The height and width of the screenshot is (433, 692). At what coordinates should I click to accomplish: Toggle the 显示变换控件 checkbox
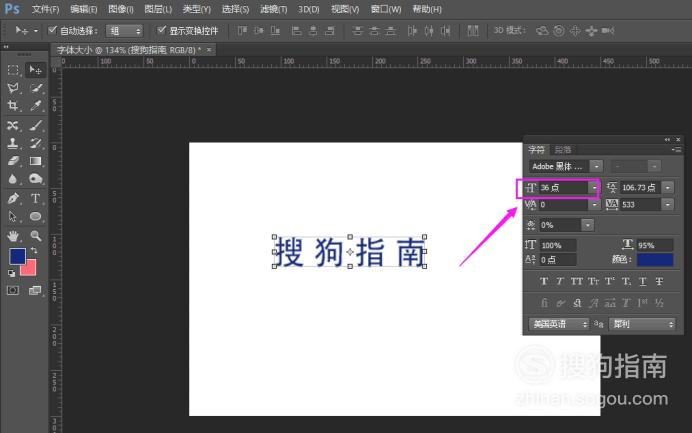[162, 30]
